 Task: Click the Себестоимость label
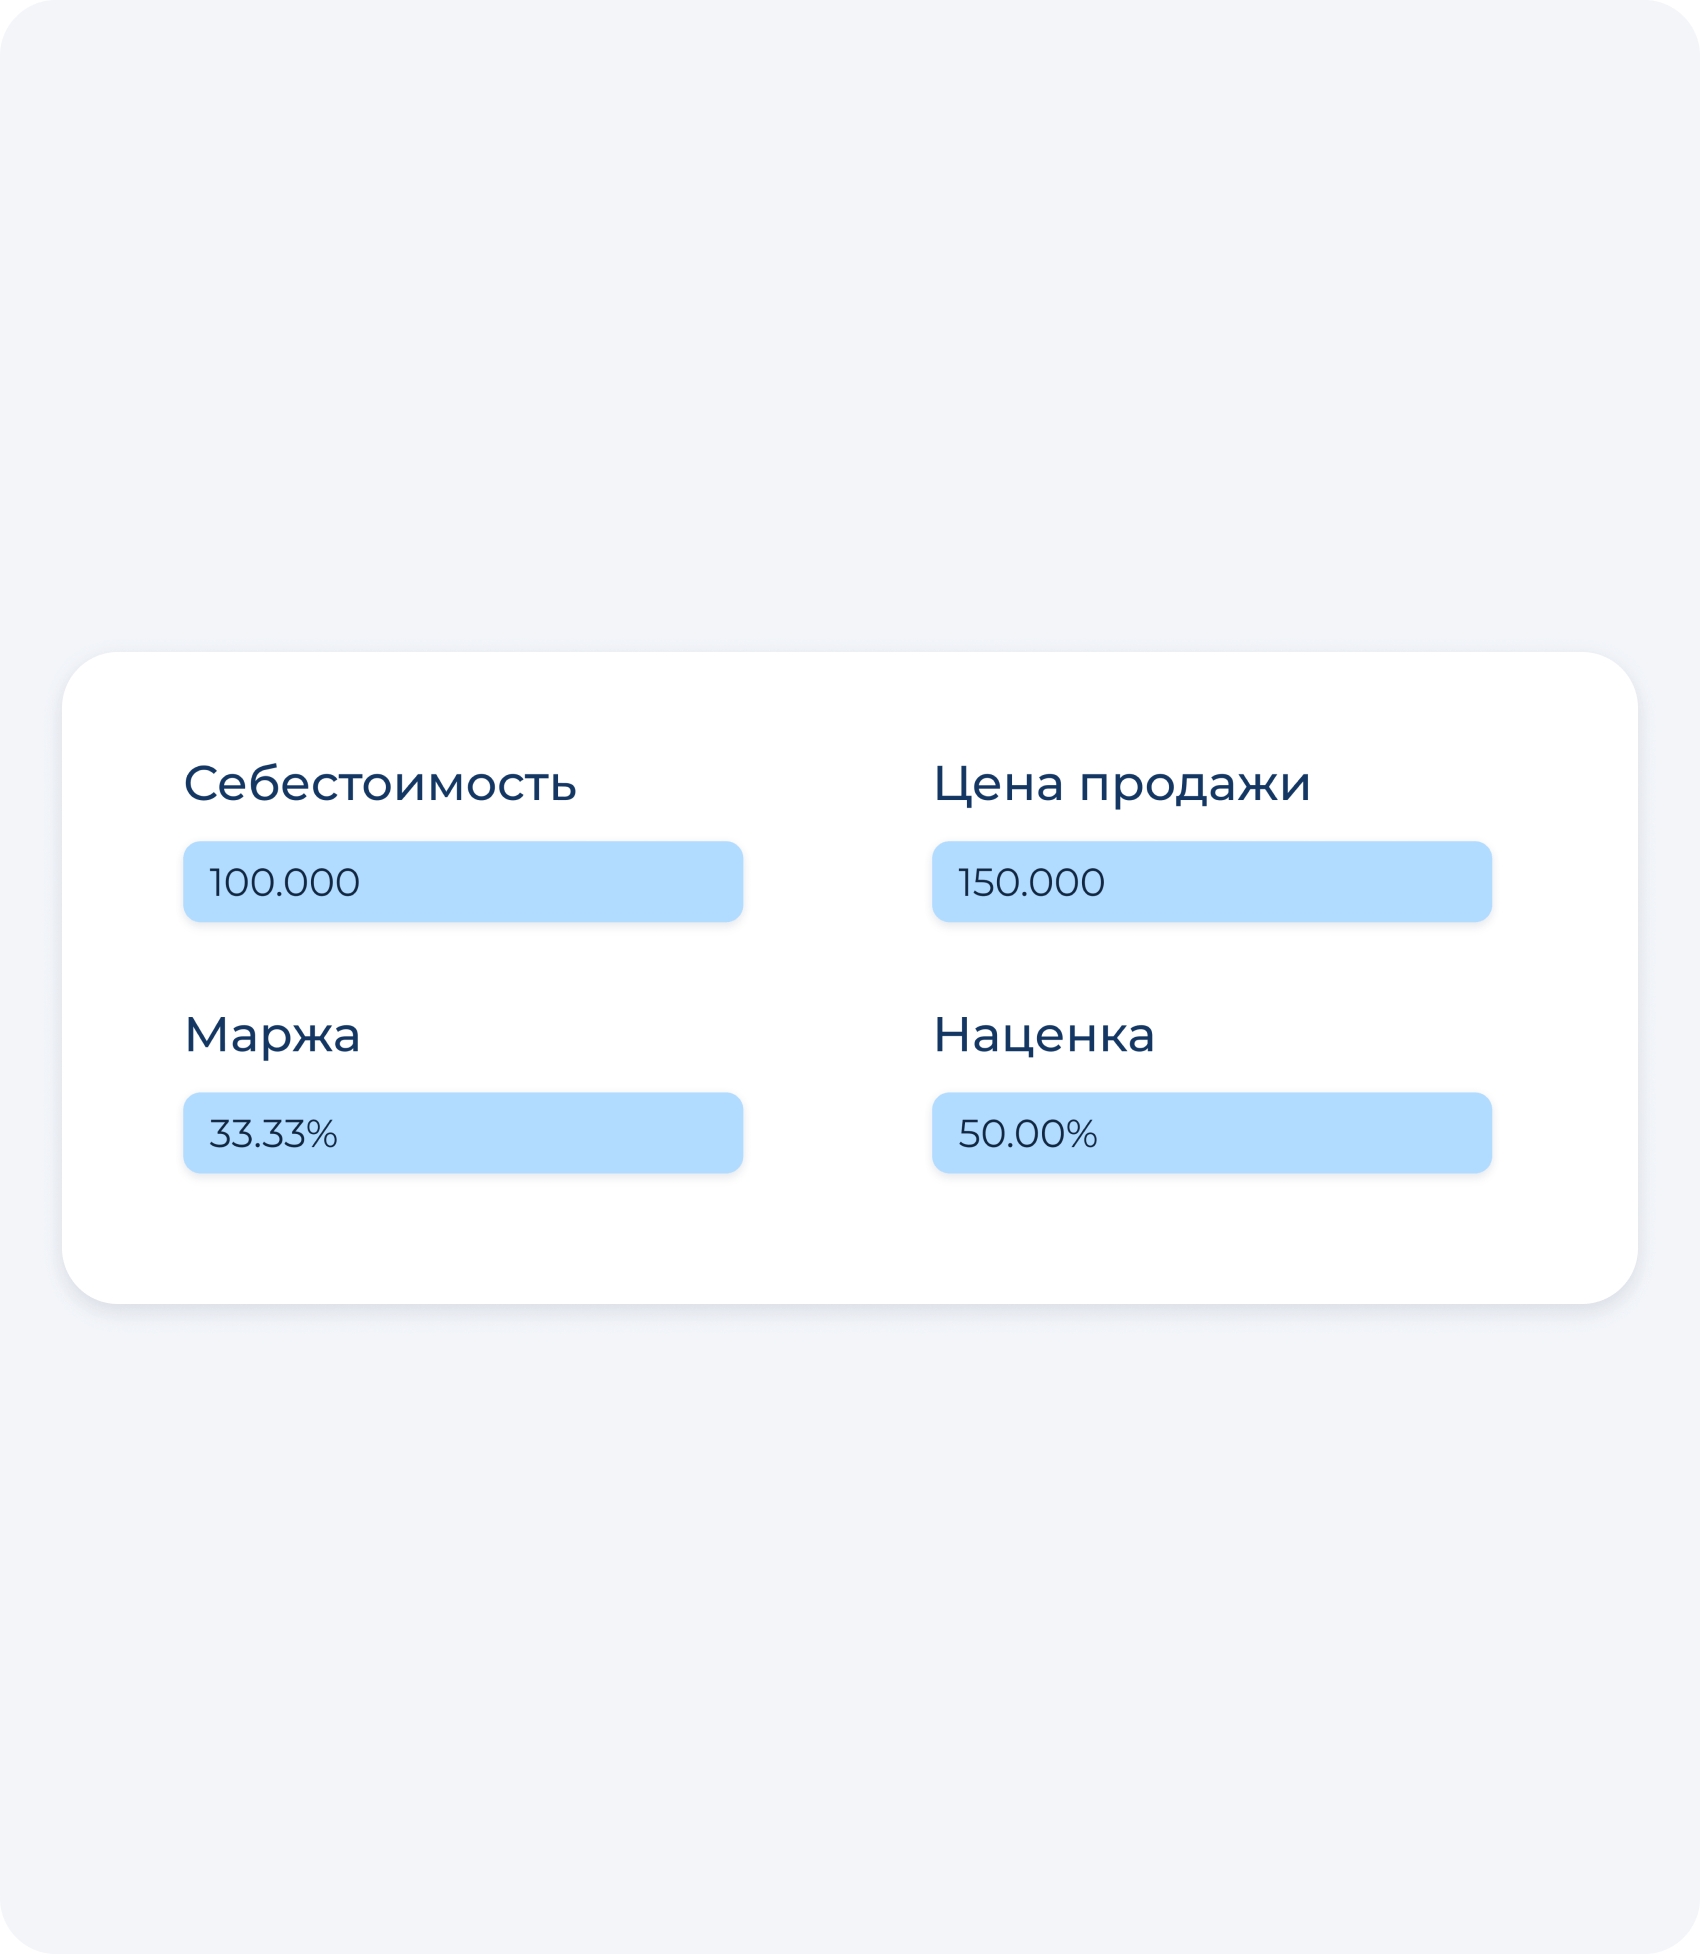coord(380,783)
